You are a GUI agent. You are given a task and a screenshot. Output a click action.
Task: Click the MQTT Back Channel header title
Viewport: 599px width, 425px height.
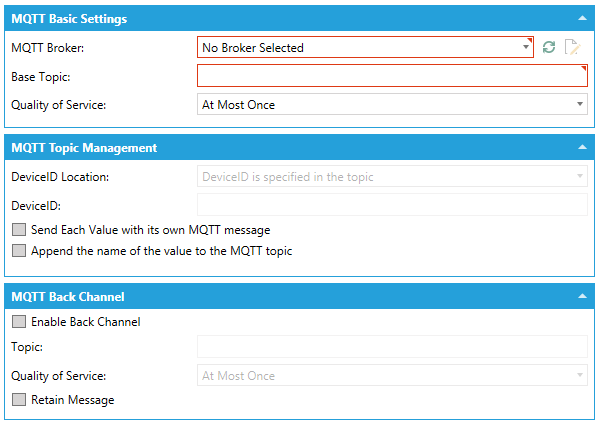(x=68, y=297)
